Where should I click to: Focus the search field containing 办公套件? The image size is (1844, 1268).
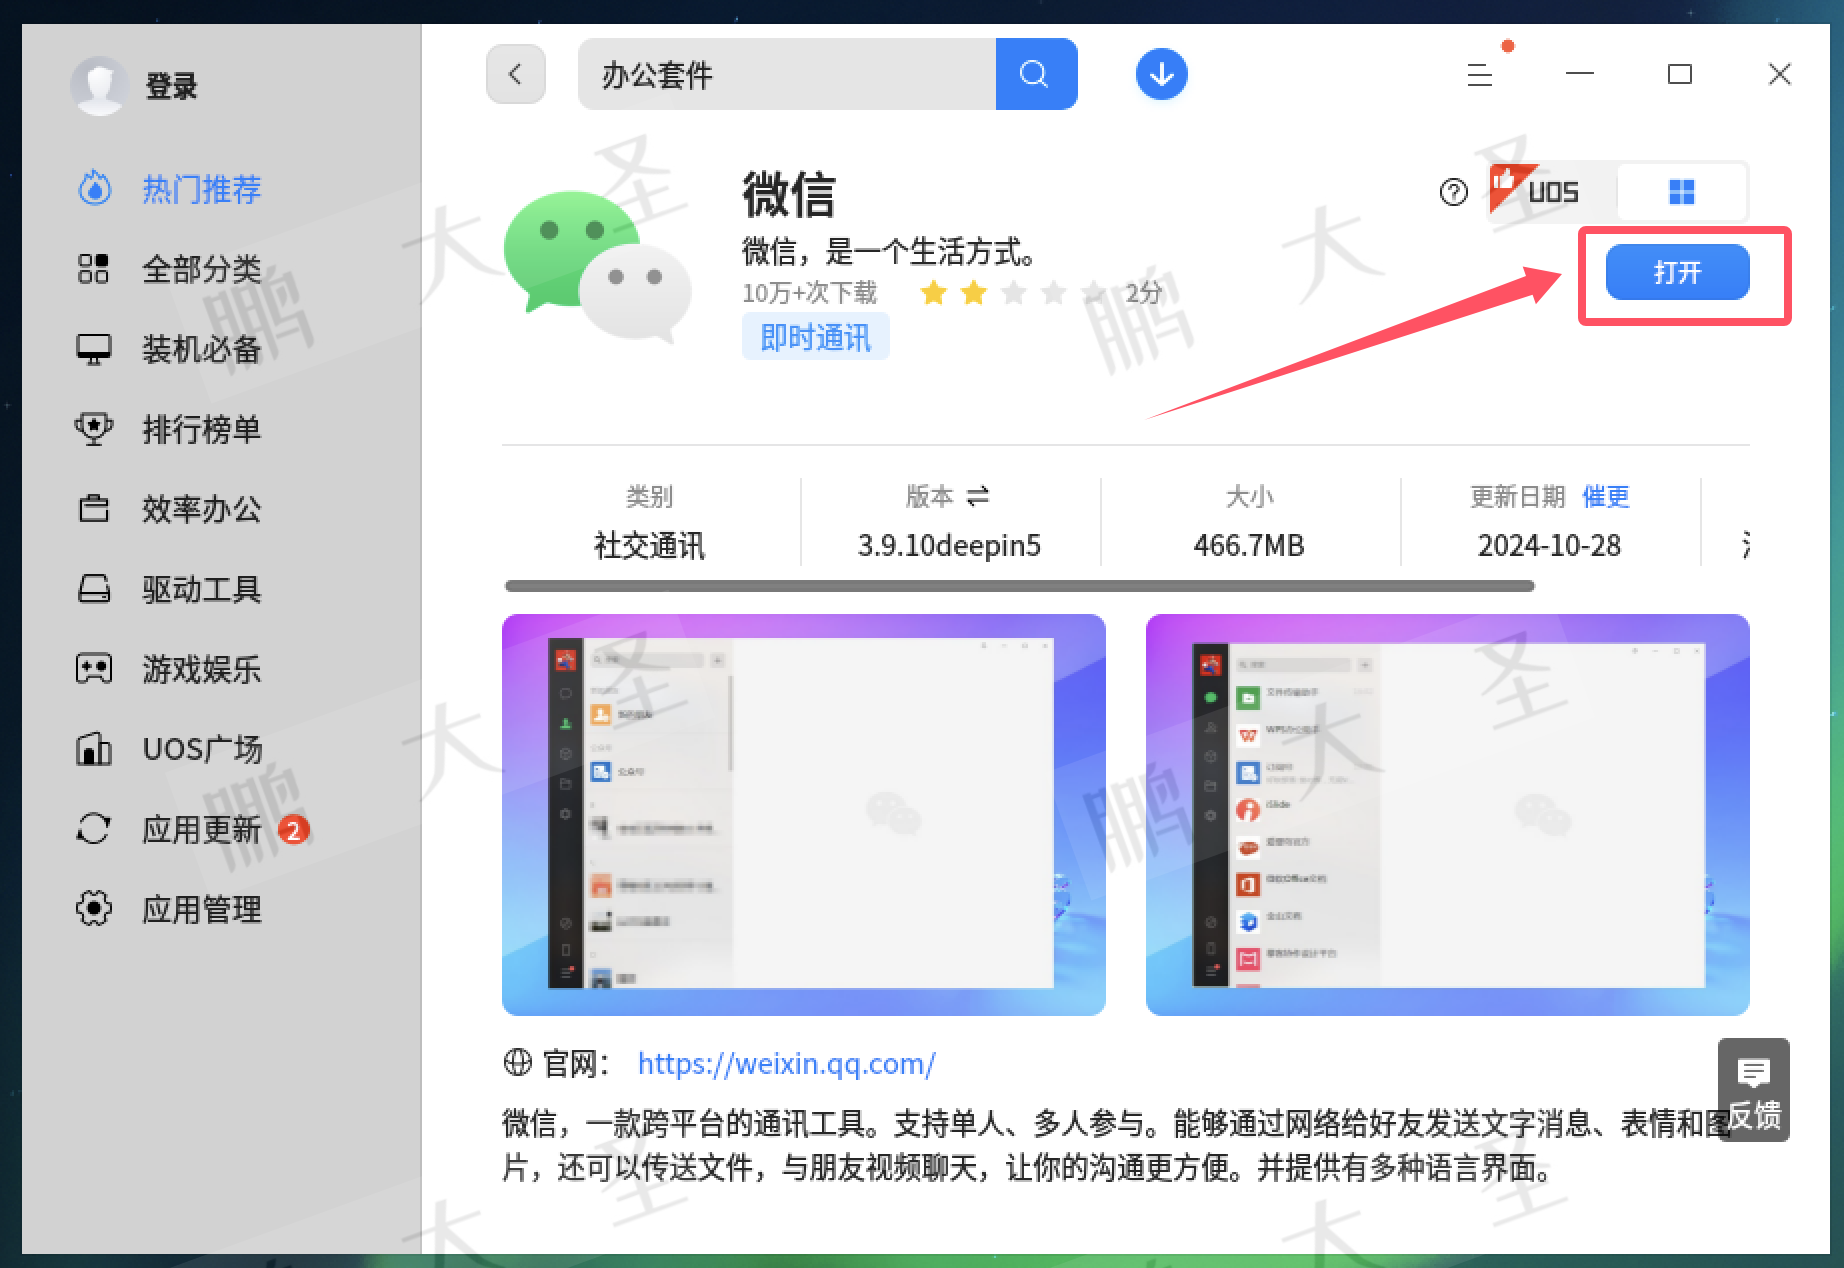(787, 74)
